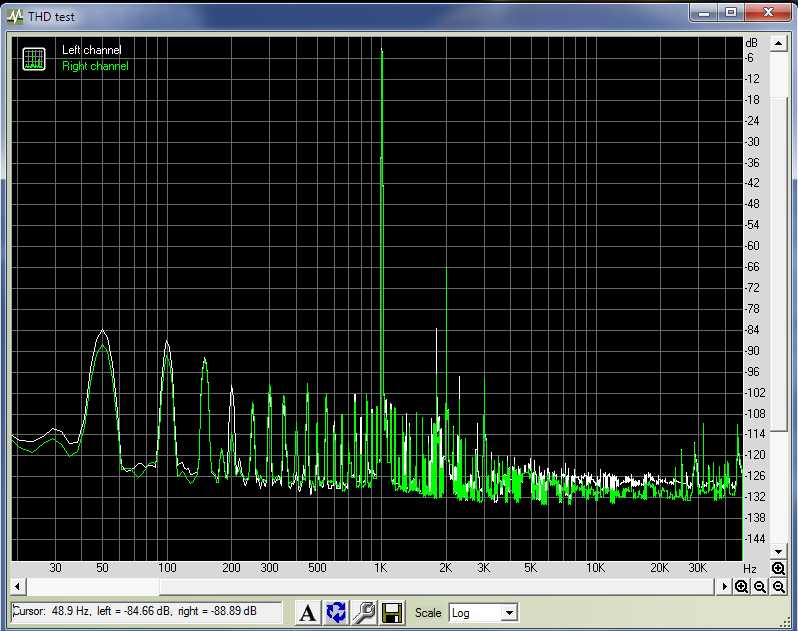This screenshot has width=798, height=631.
Task: Zoom in vertically using the magnifier beside Hz
Action: coord(778,568)
